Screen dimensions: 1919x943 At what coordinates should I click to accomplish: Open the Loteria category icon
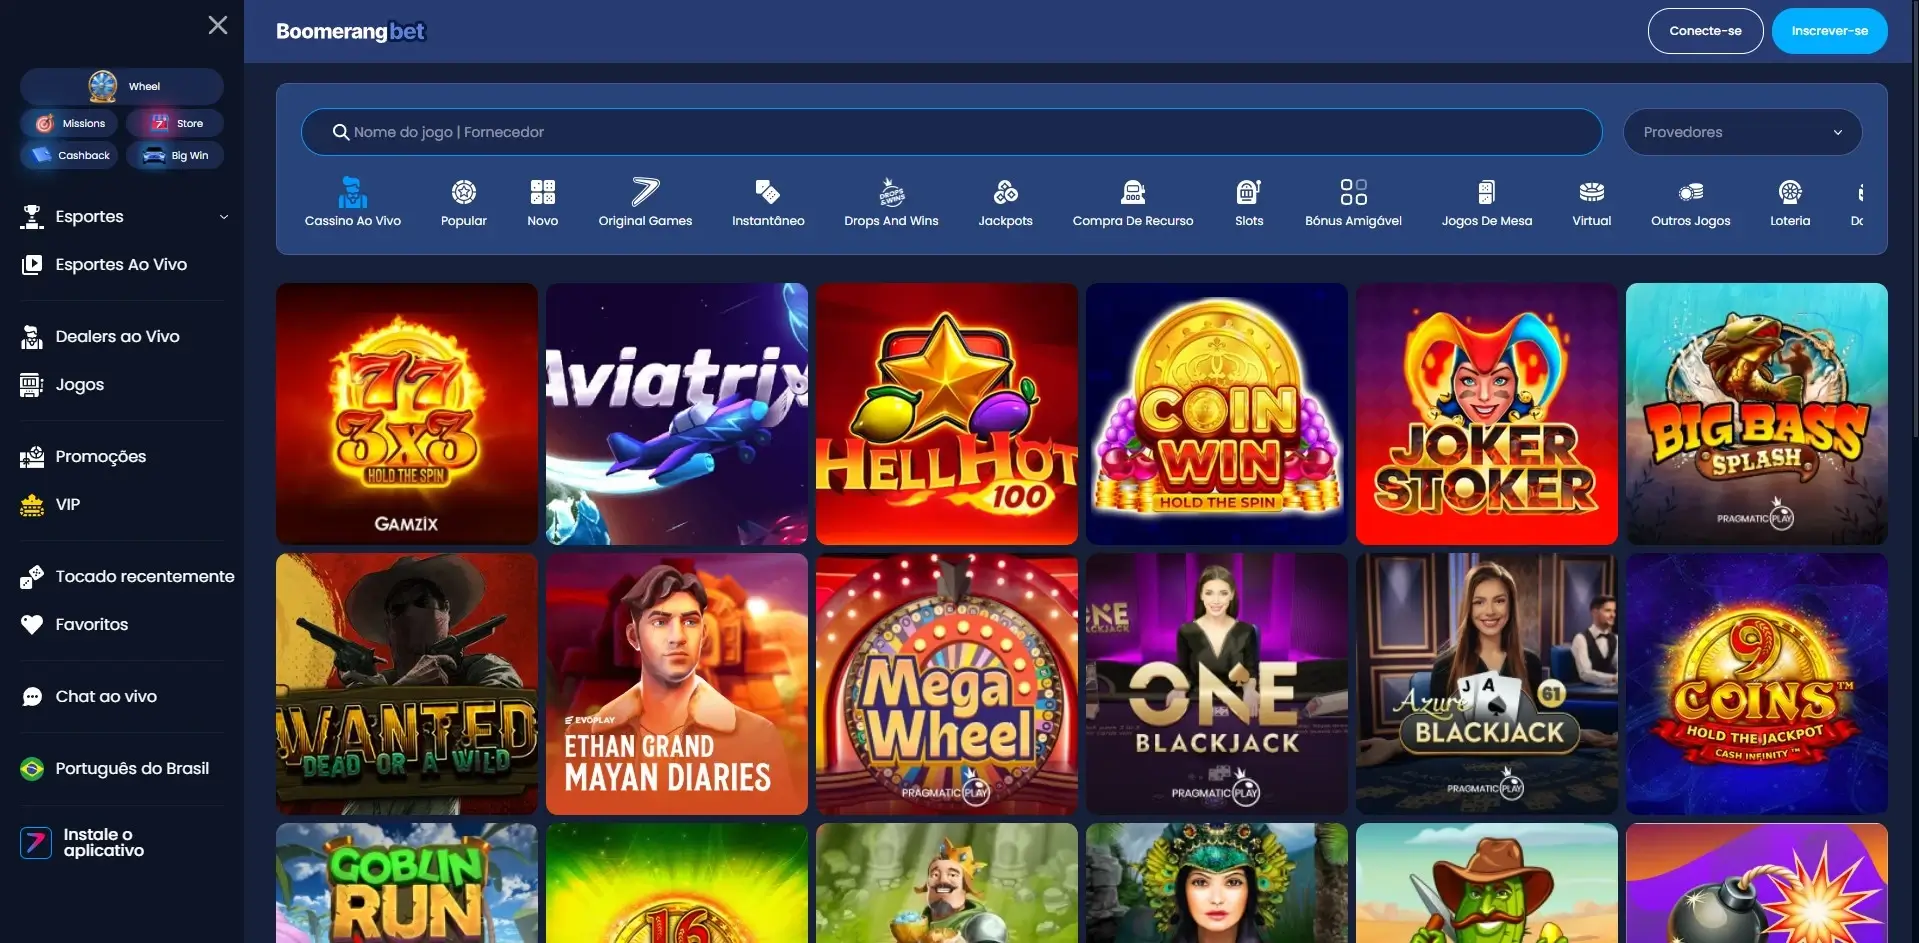pyautogui.click(x=1789, y=193)
